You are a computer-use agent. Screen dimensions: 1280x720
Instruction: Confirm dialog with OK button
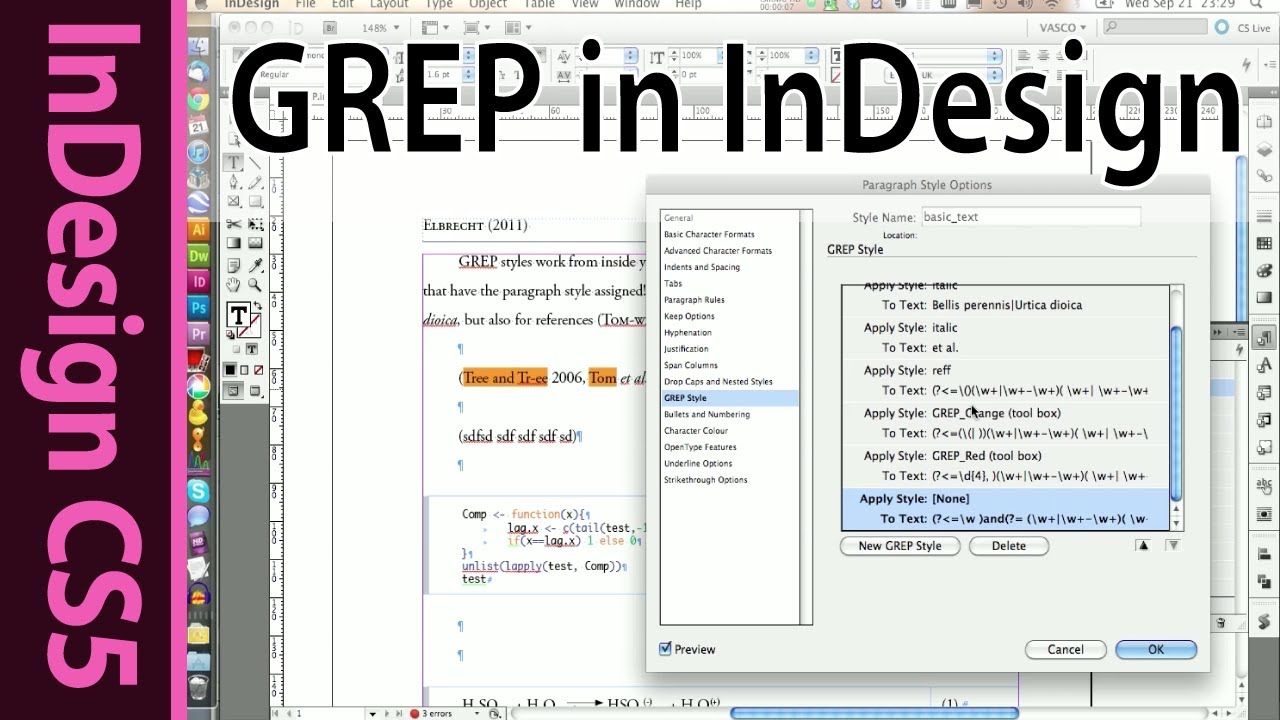click(1156, 650)
